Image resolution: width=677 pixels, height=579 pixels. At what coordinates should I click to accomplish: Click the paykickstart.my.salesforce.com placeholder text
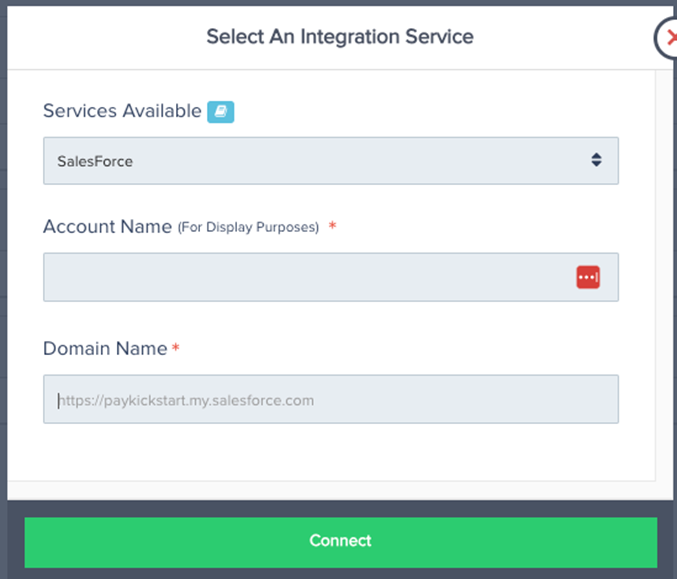[186, 401]
